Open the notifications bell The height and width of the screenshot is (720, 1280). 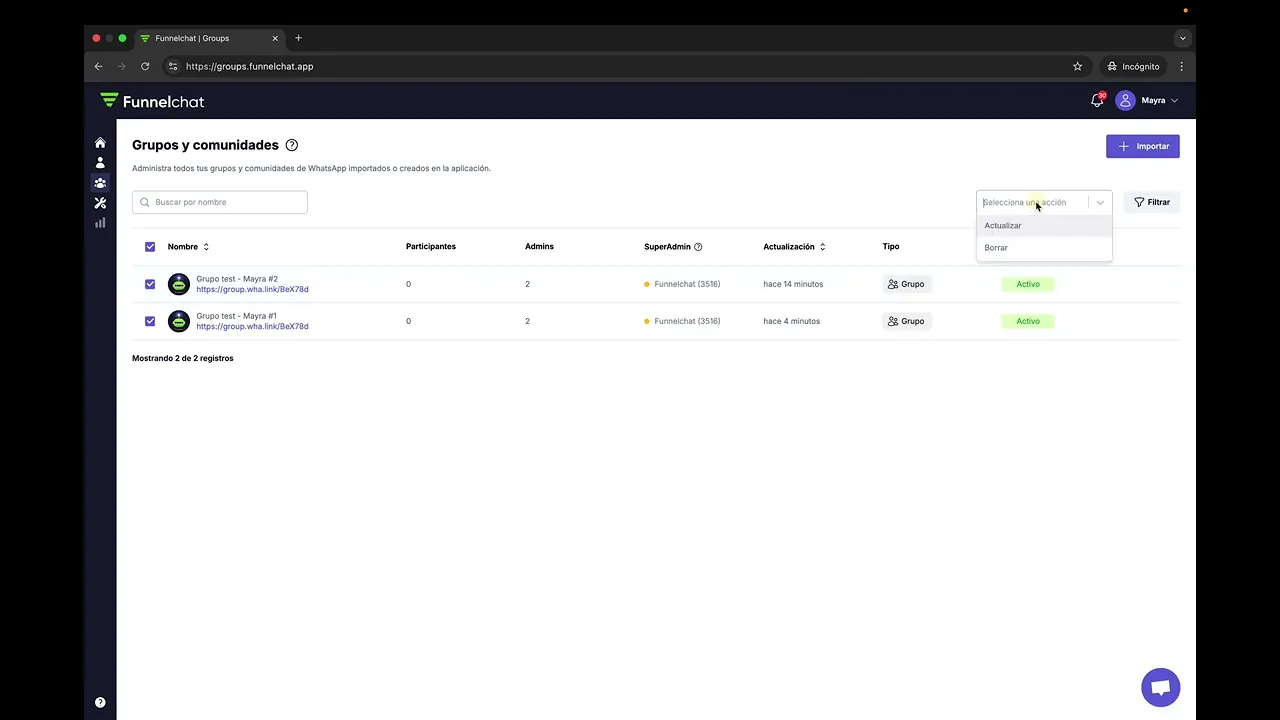1097,101
